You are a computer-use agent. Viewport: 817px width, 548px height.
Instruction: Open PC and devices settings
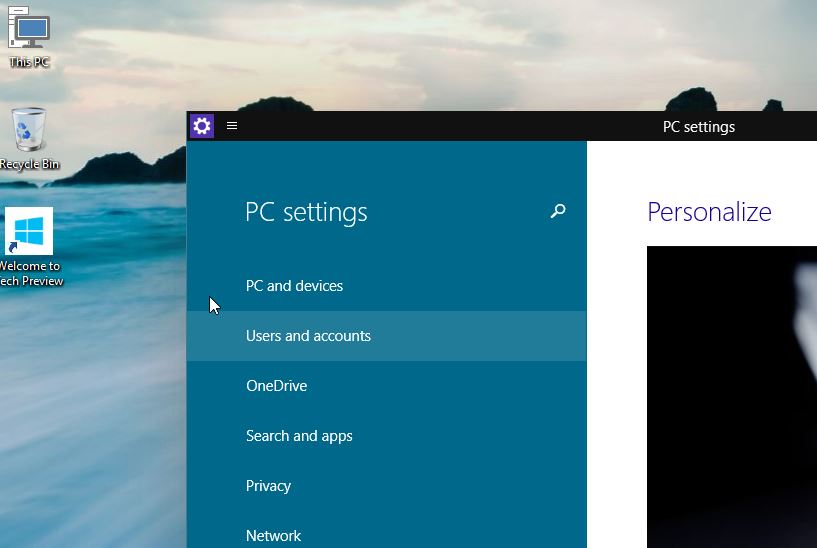click(x=294, y=286)
